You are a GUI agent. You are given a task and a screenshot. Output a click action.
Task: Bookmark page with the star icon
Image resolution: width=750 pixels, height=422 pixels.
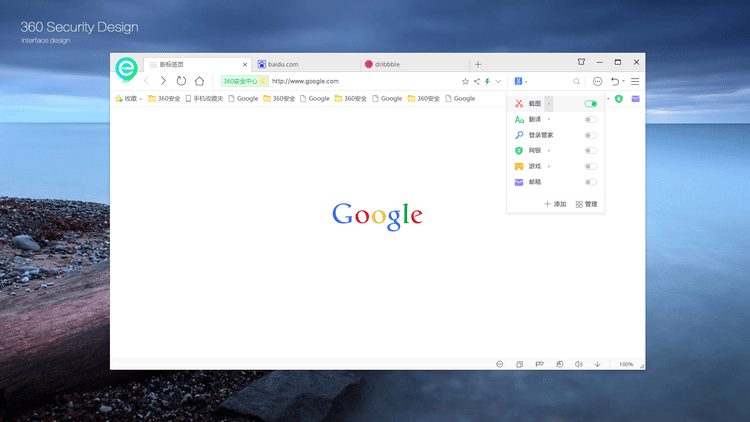(465, 81)
